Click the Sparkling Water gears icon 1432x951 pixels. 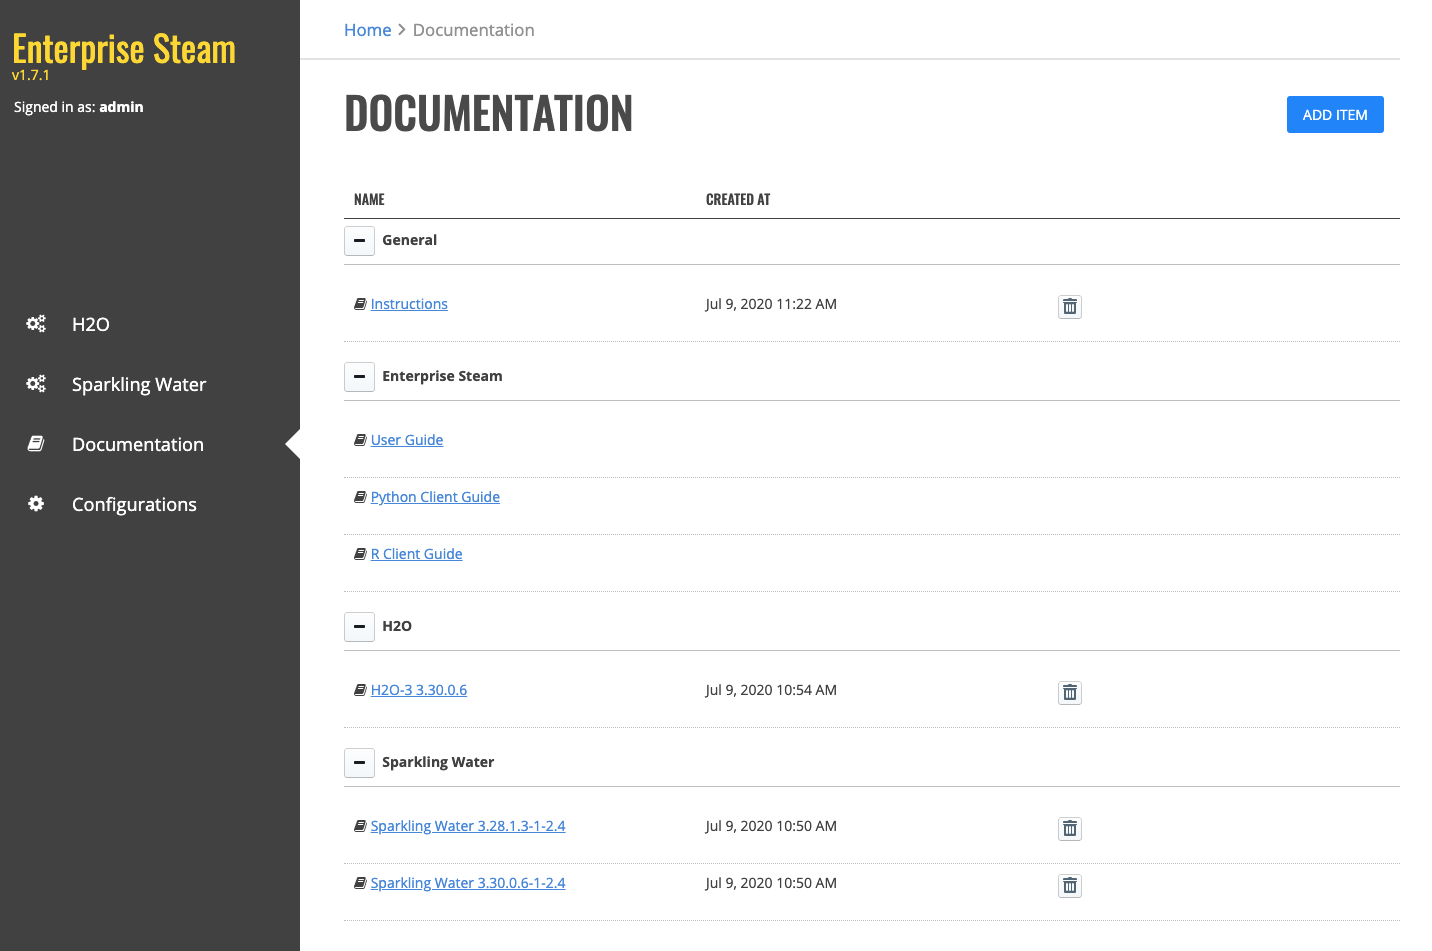click(36, 384)
